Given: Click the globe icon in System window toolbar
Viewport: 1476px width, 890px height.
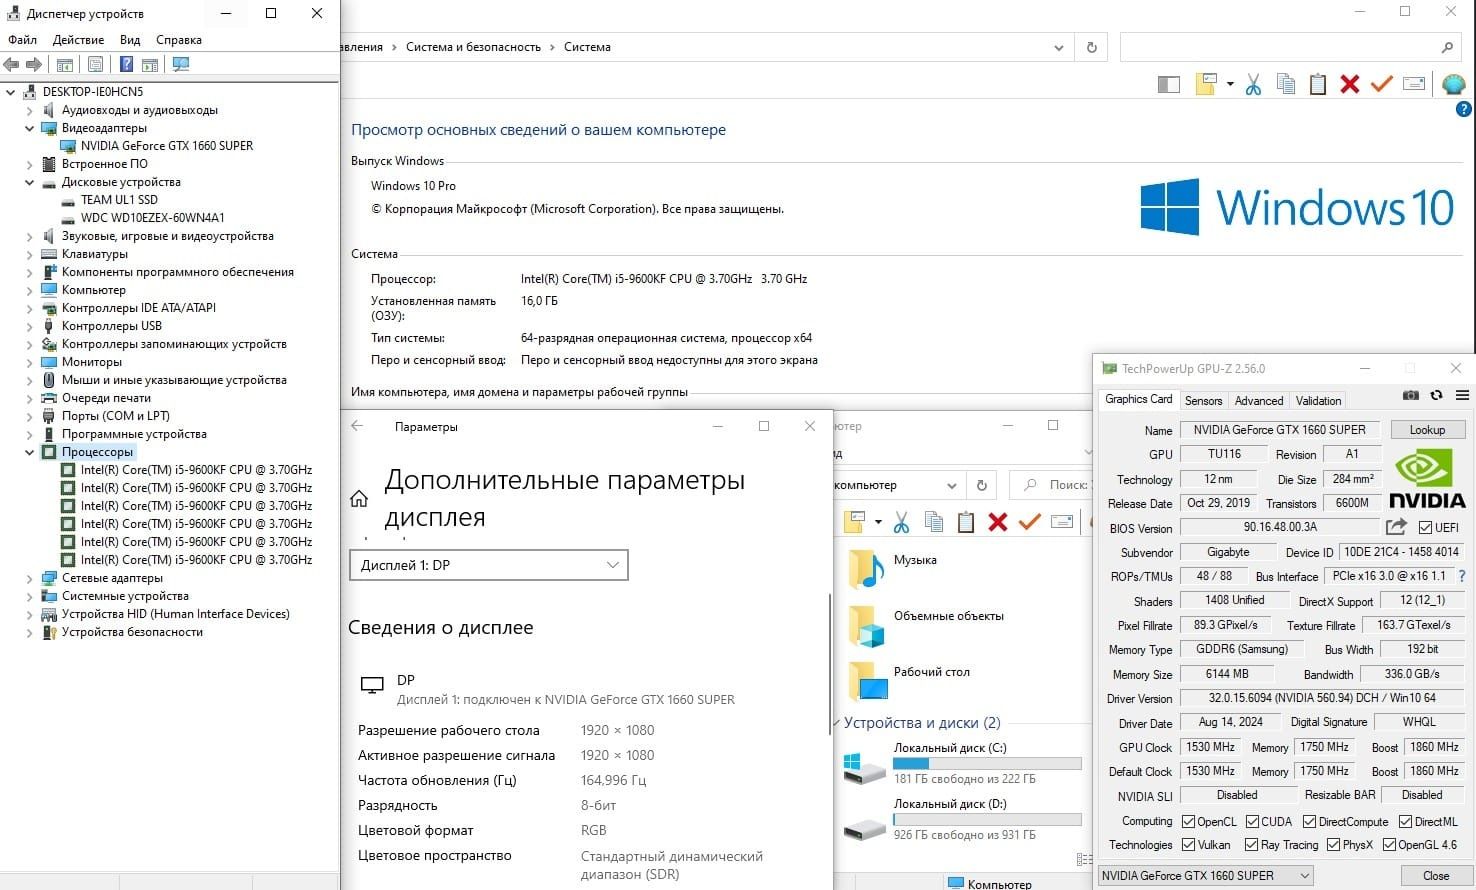Looking at the screenshot, I should (x=1453, y=85).
